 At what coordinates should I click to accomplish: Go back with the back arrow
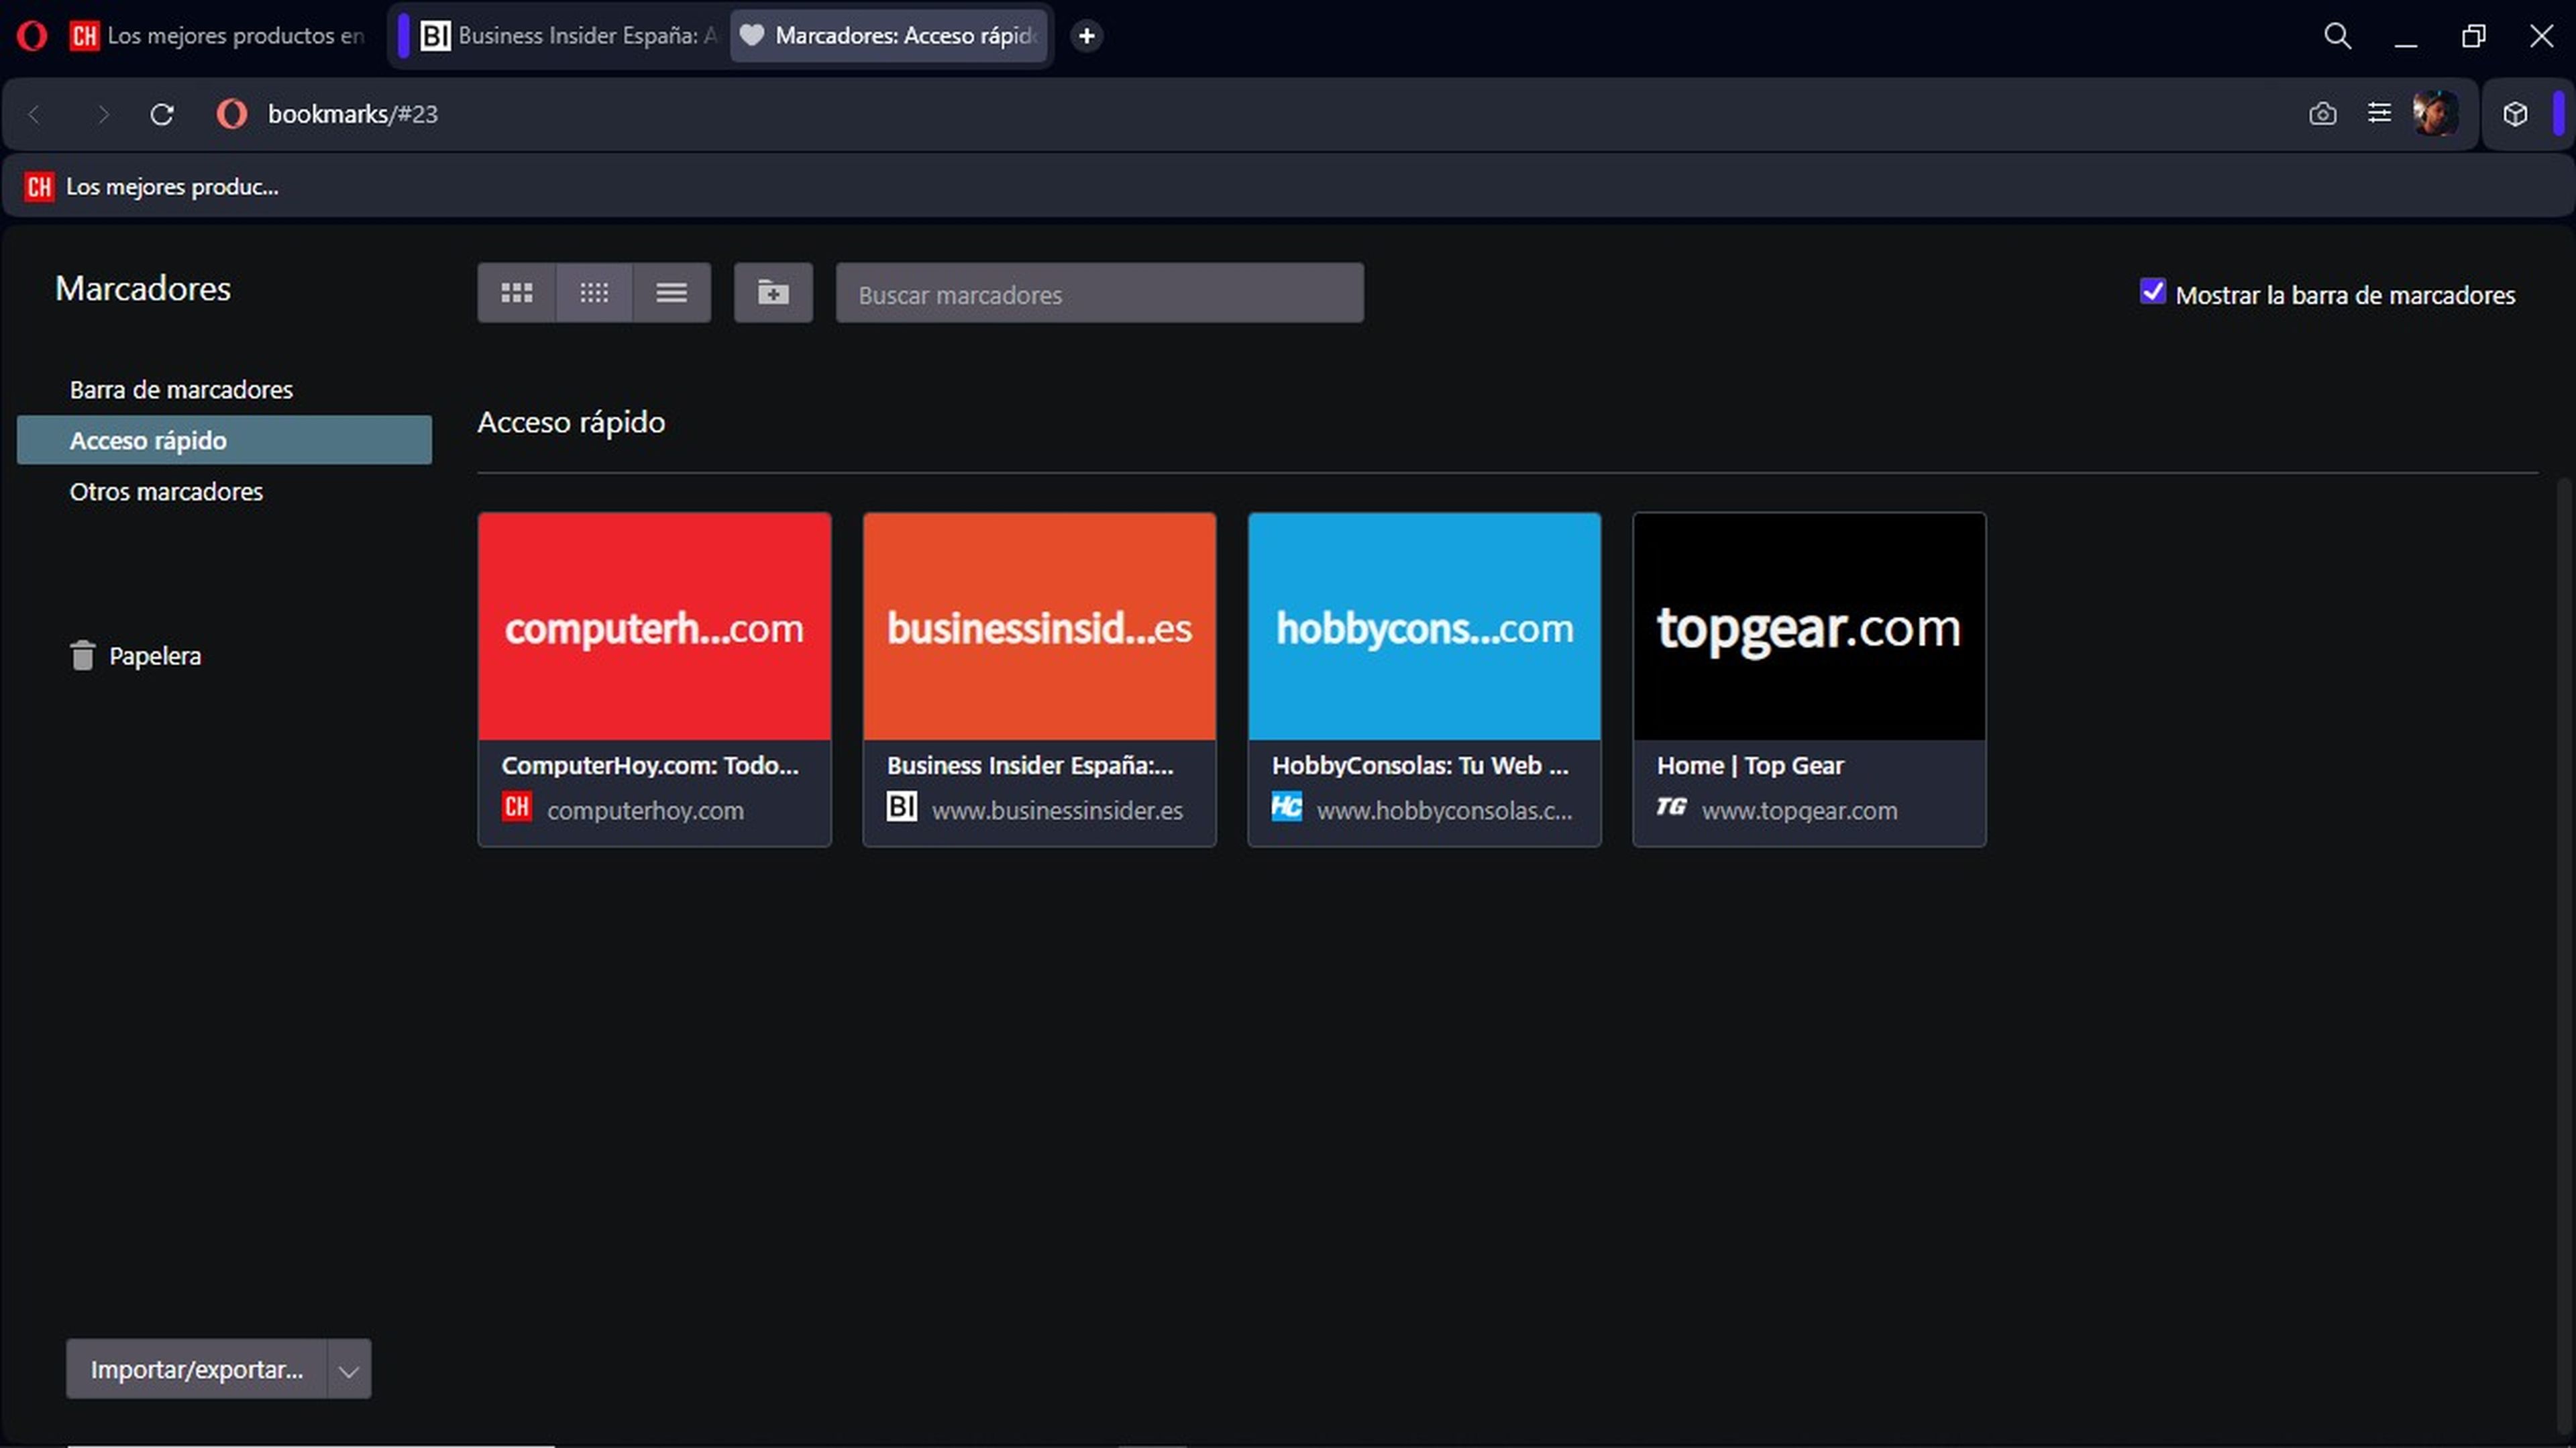[35, 114]
